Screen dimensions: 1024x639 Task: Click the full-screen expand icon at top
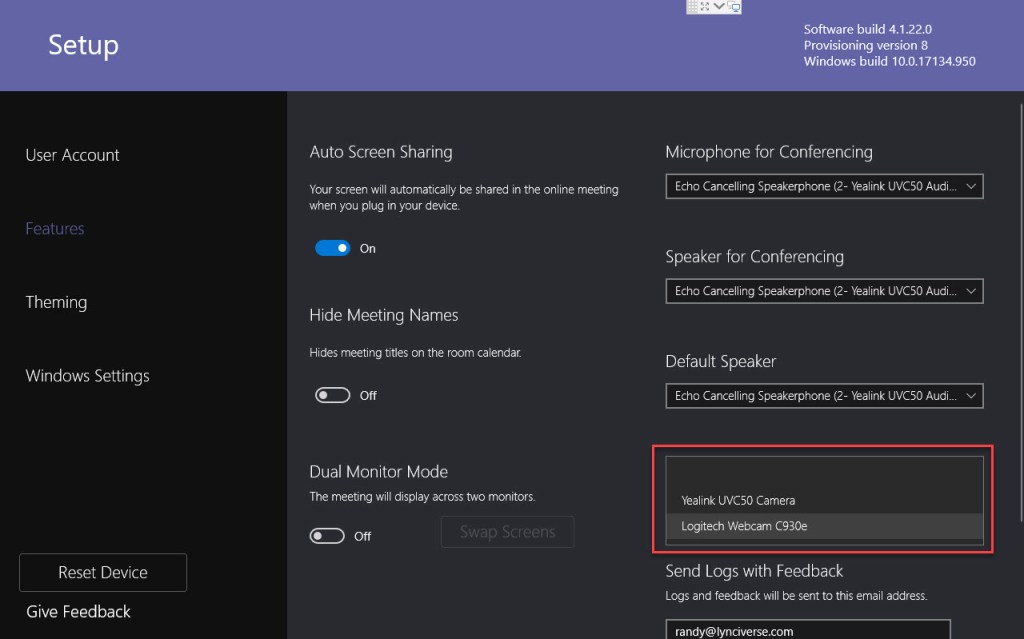coord(704,6)
